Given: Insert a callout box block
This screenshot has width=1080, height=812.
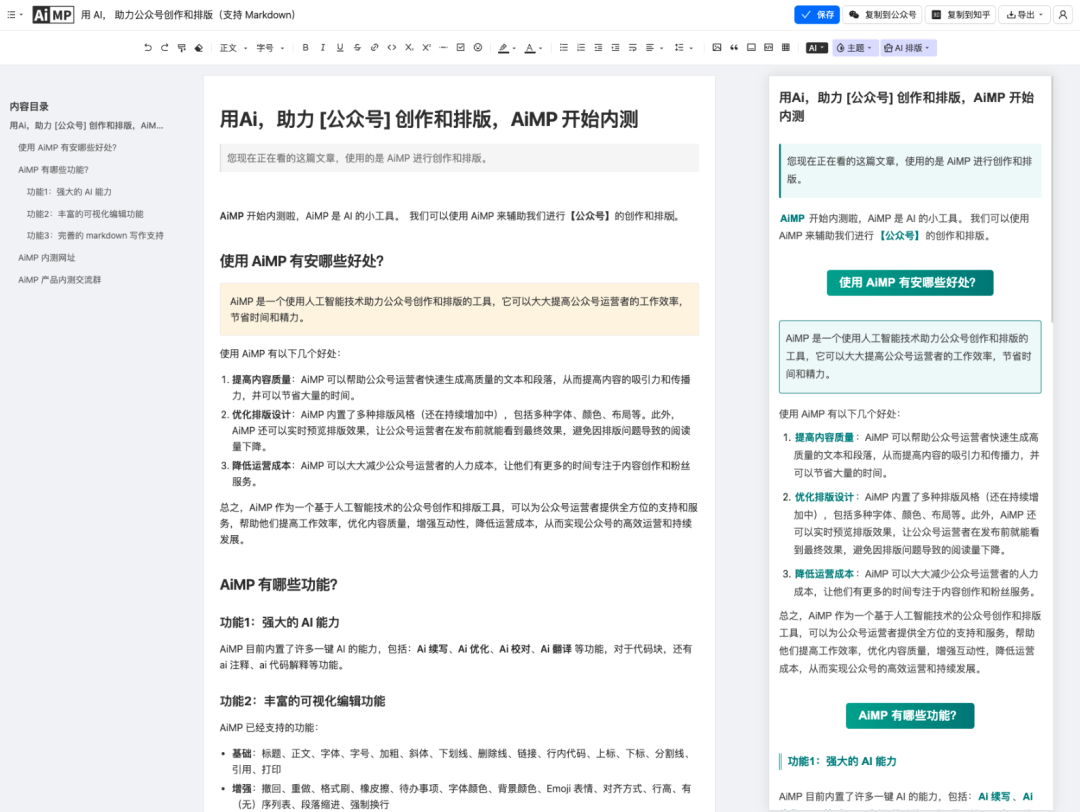Looking at the screenshot, I should pyautogui.click(x=751, y=48).
